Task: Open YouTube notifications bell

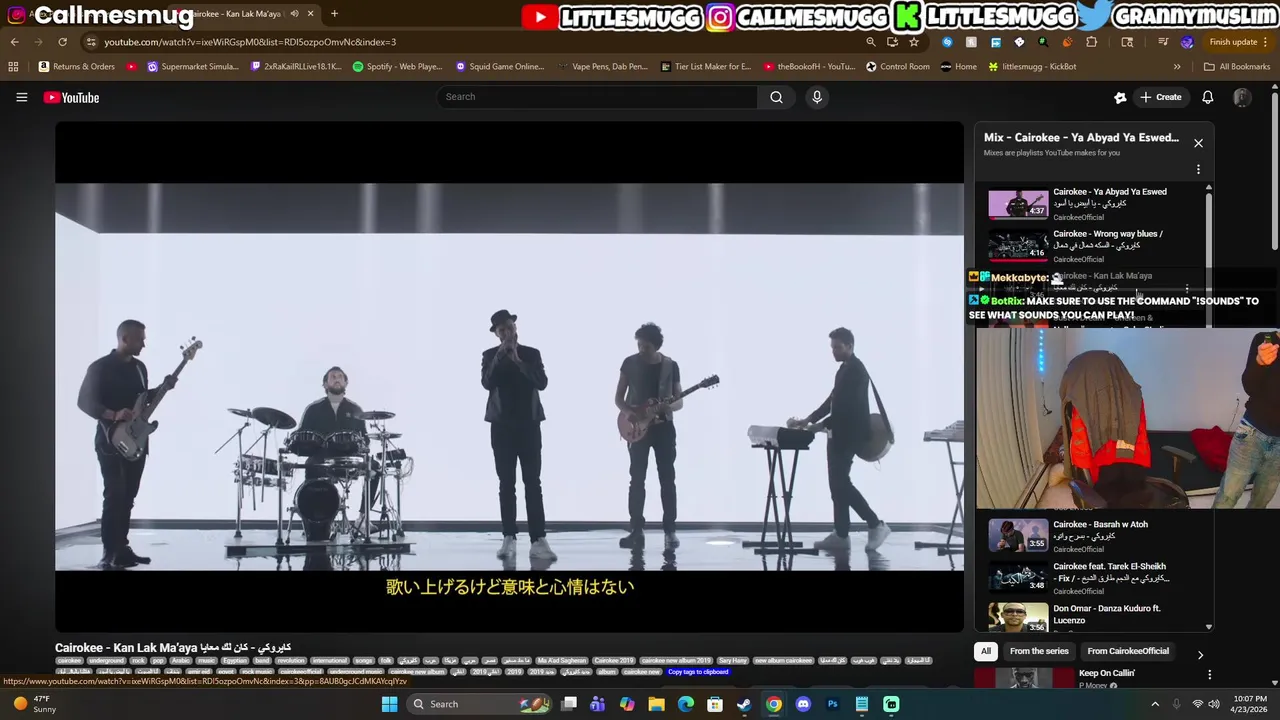Action: click(x=1207, y=97)
